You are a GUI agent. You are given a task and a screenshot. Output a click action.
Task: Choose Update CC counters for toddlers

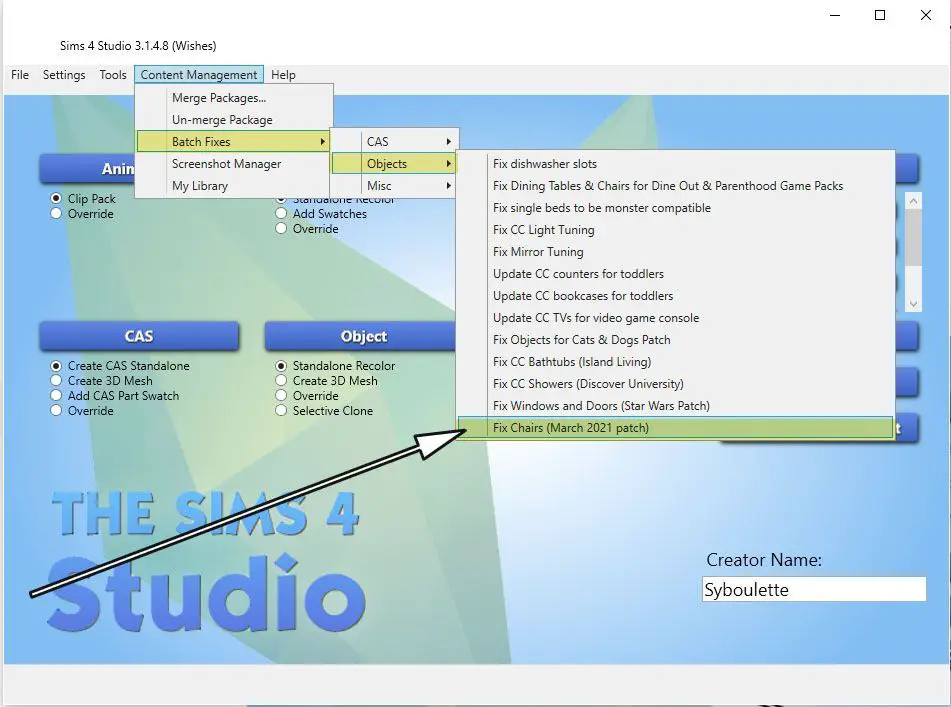pyautogui.click(x=676, y=273)
